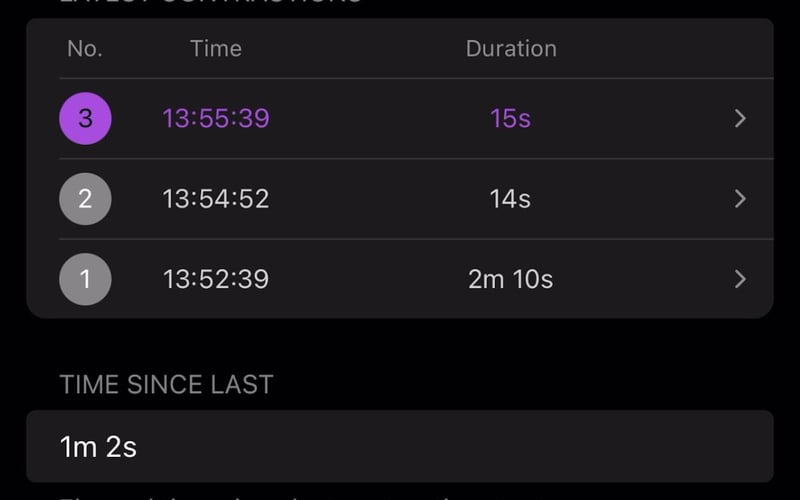Screen dimensions: 800x500
Task: Tap the gray number 1 badge
Action: (x=85, y=279)
